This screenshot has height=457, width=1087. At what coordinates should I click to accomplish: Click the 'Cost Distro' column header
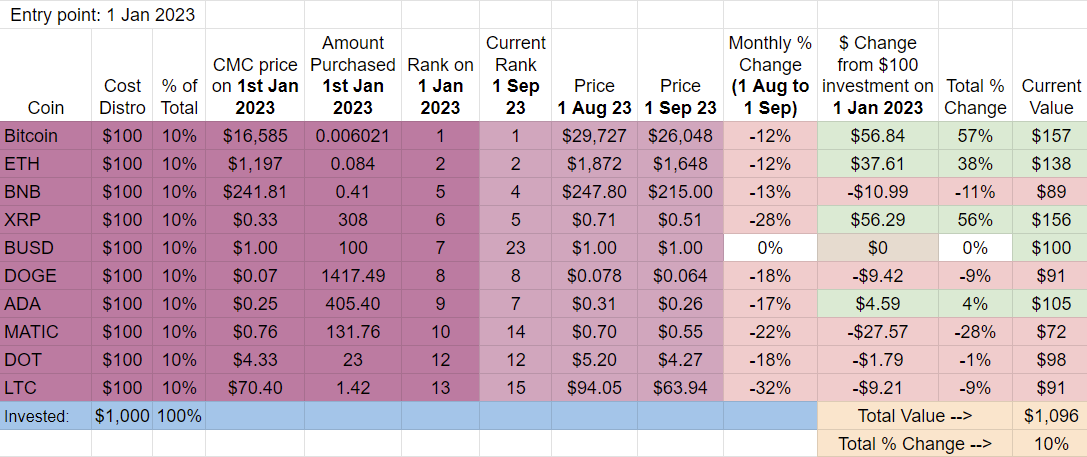[x=122, y=76]
